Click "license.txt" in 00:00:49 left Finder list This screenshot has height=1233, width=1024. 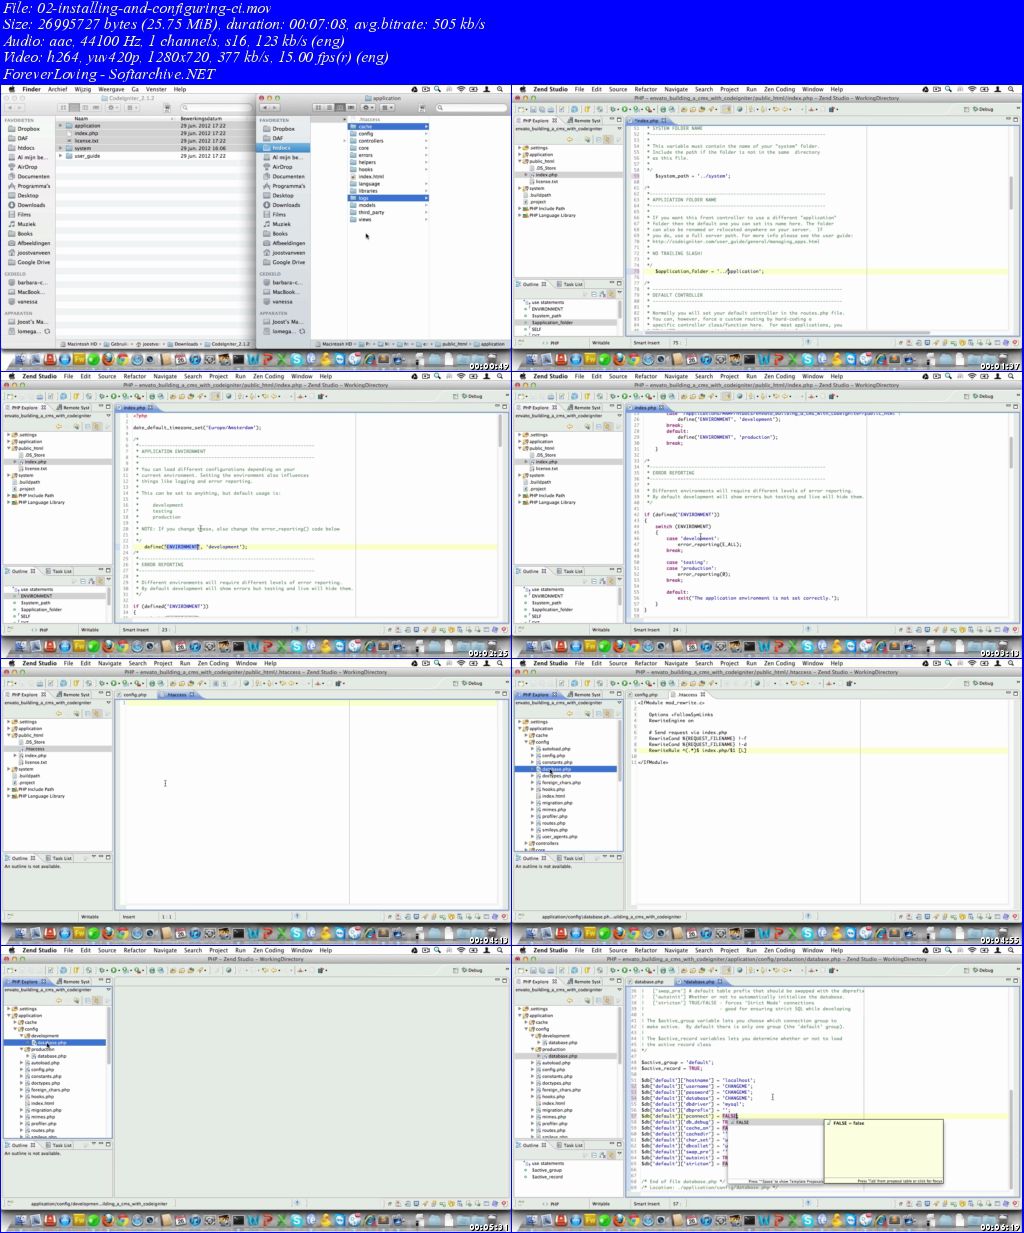pos(86,141)
